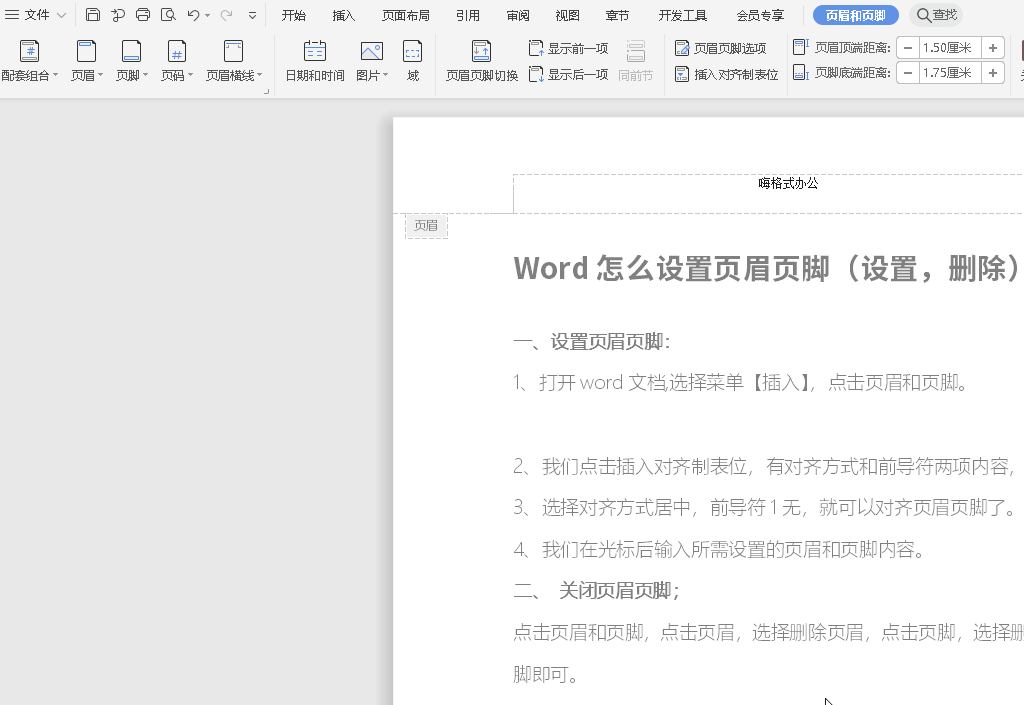Insert 日期和时间 into the header
This screenshot has height=705, width=1024.
(315, 61)
